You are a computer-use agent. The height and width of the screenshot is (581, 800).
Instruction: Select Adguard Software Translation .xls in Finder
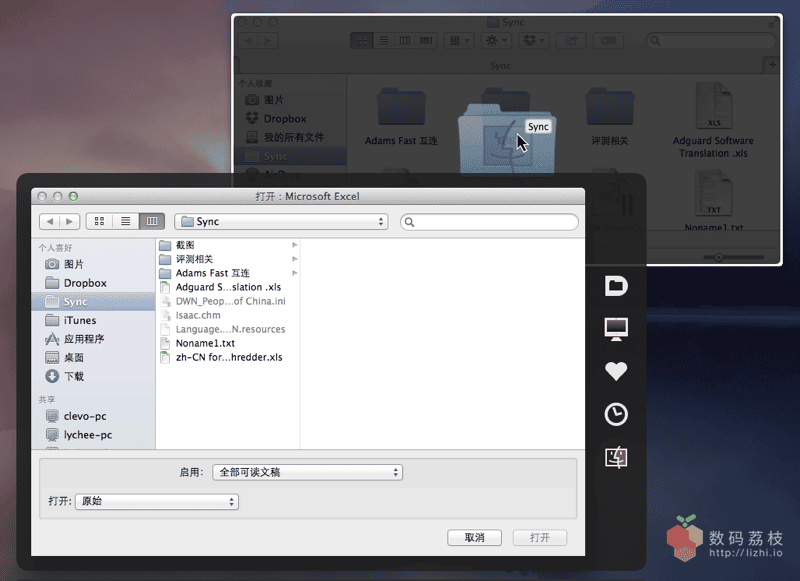[x=713, y=121]
